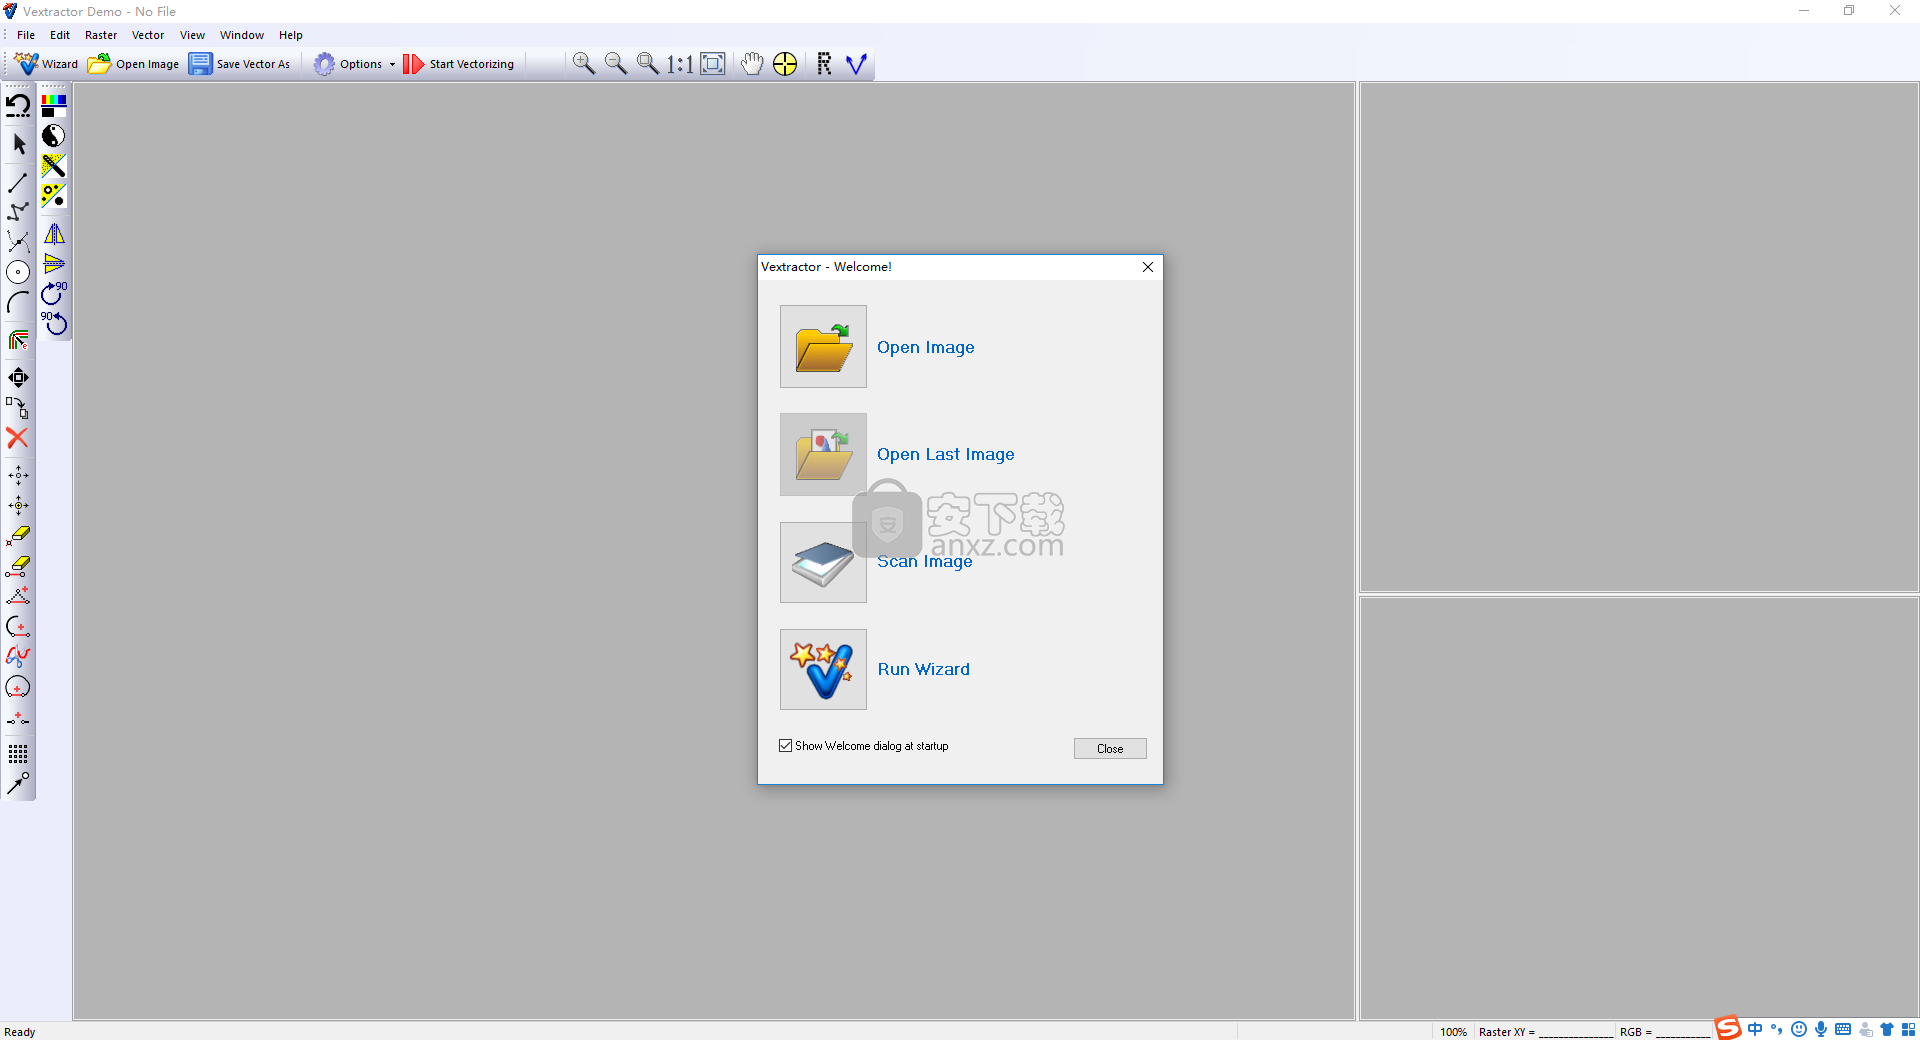Open the Raster menu
Image resolution: width=1920 pixels, height=1040 pixels.
[x=101, y=35]
